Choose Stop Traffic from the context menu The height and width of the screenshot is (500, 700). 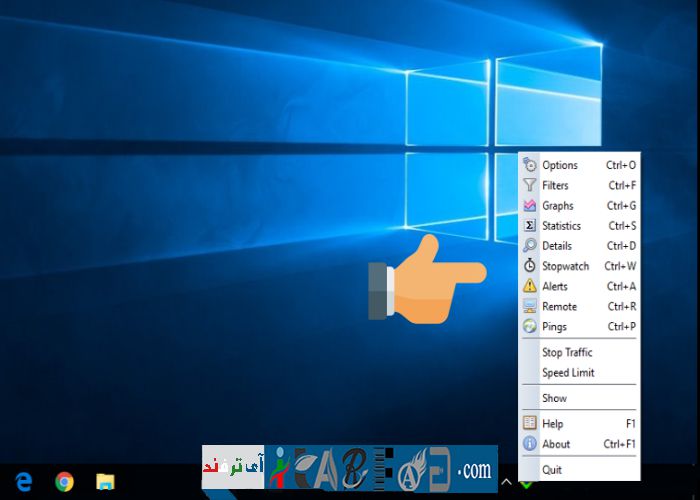567,352
